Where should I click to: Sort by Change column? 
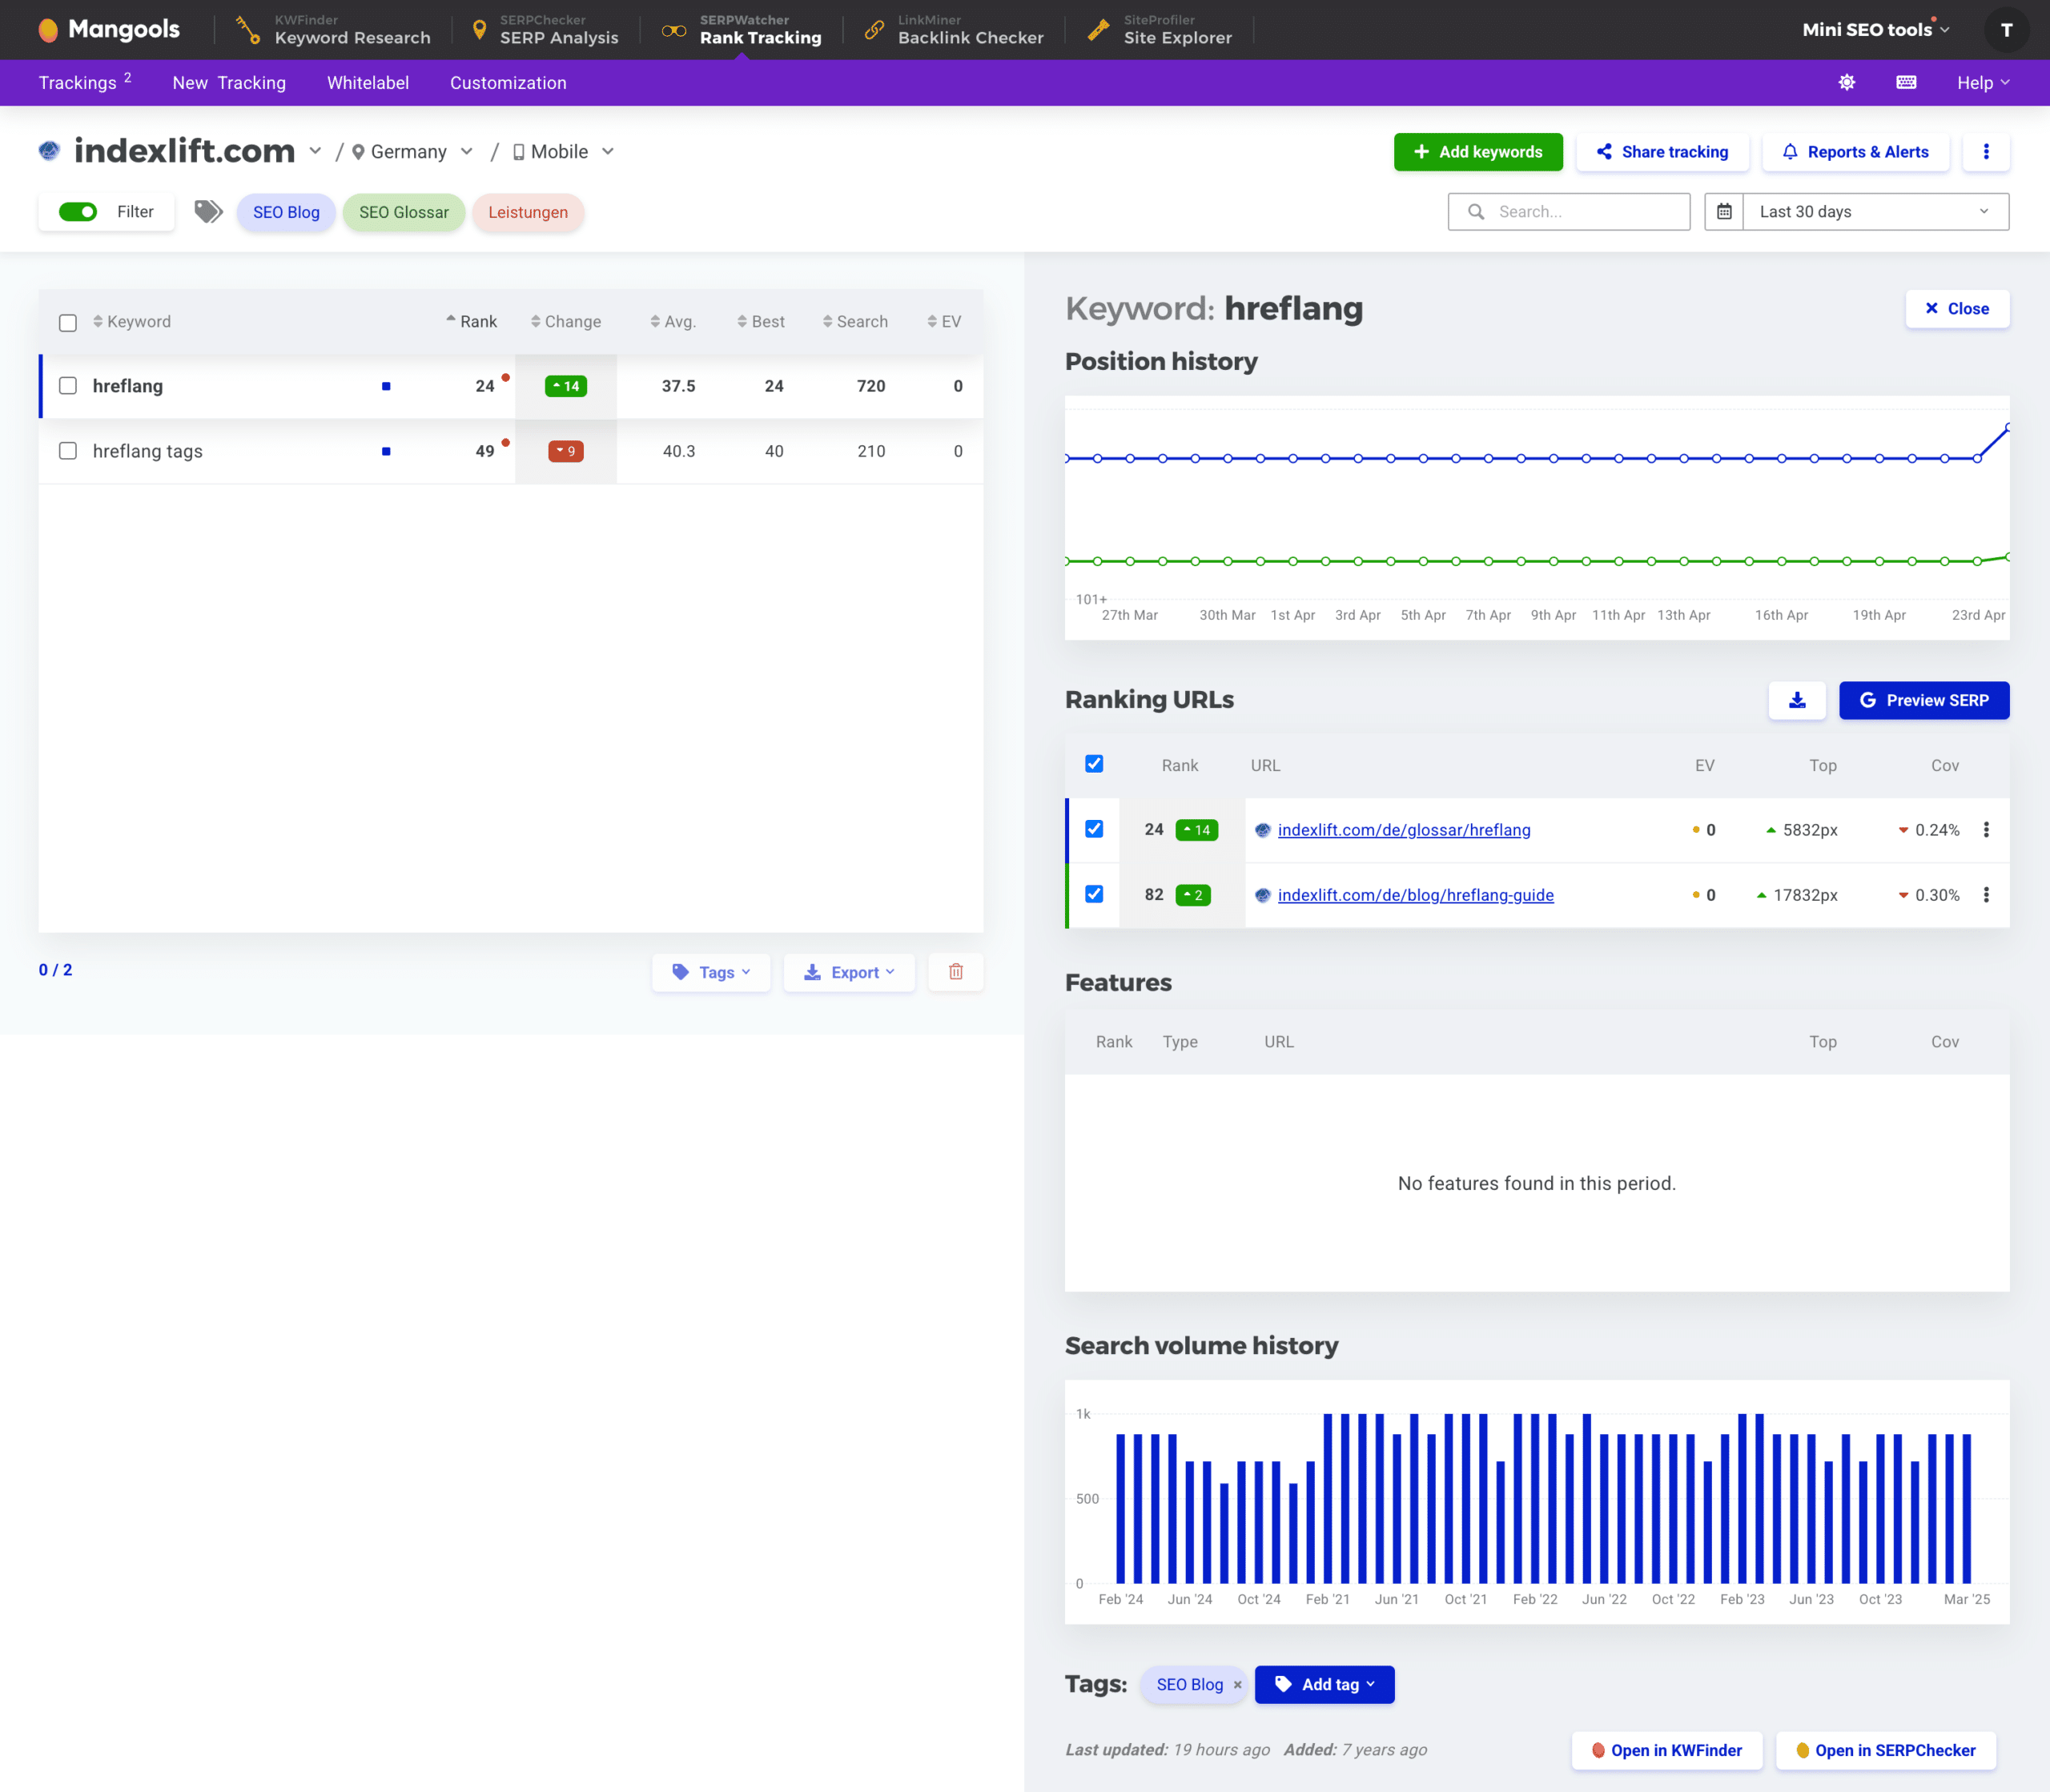coord(566,322)
